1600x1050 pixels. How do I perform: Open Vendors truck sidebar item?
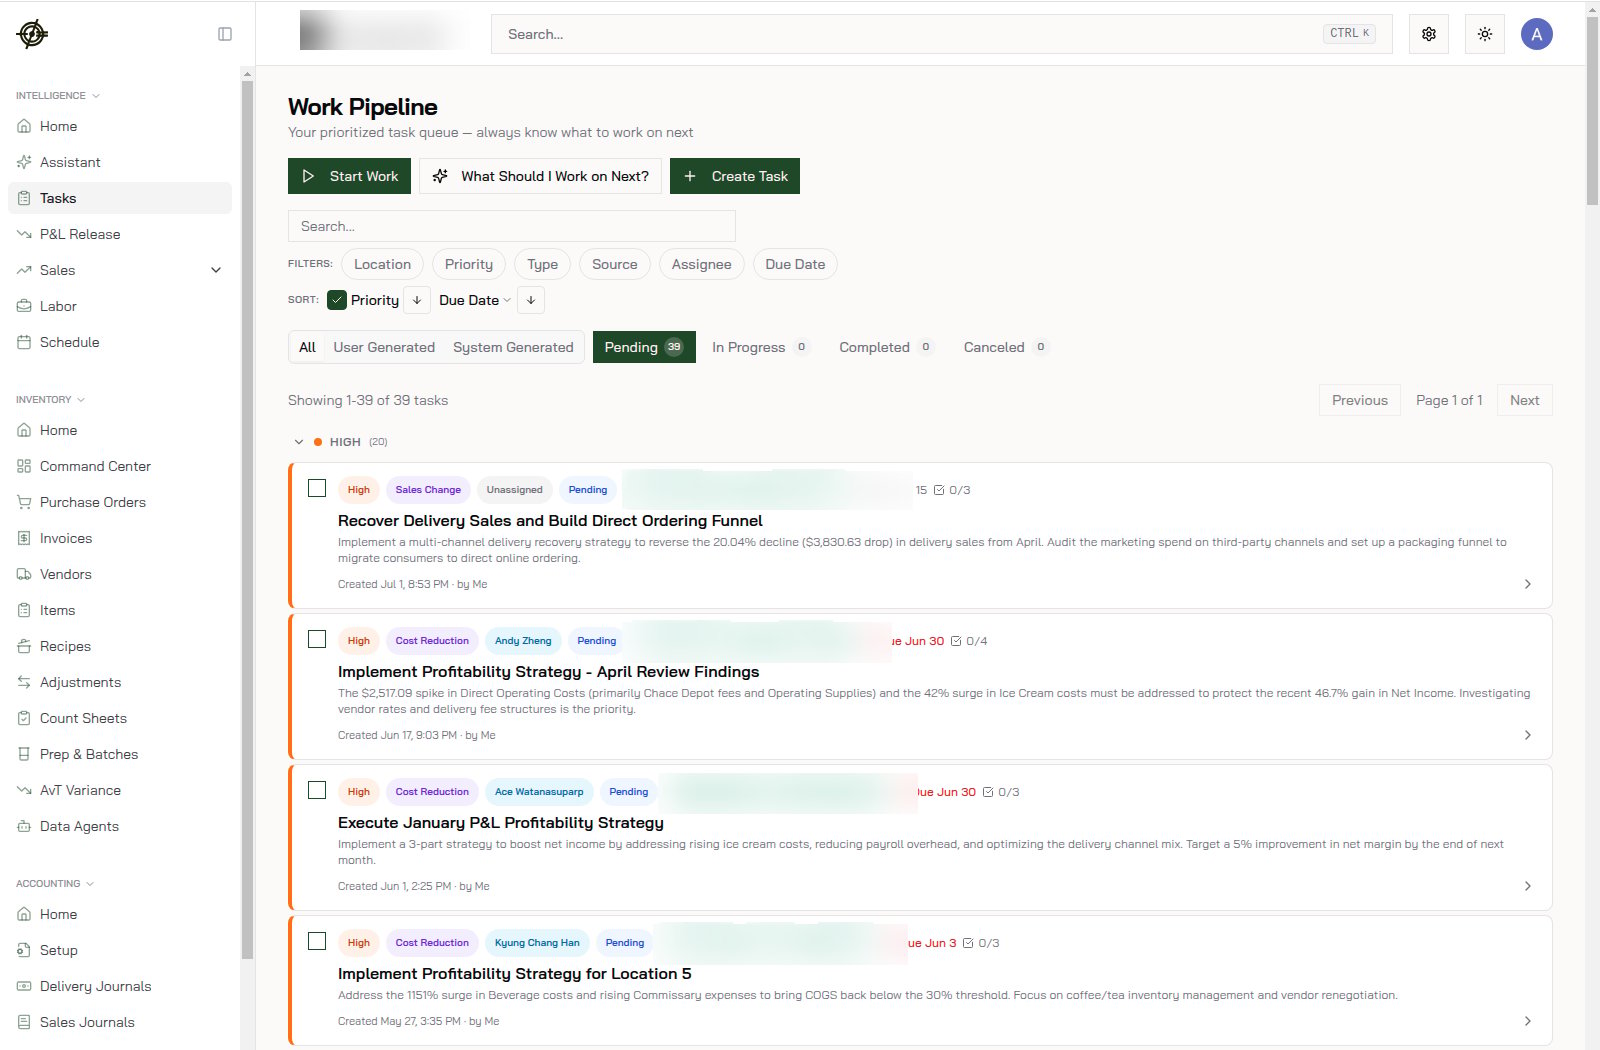[120, 574]
